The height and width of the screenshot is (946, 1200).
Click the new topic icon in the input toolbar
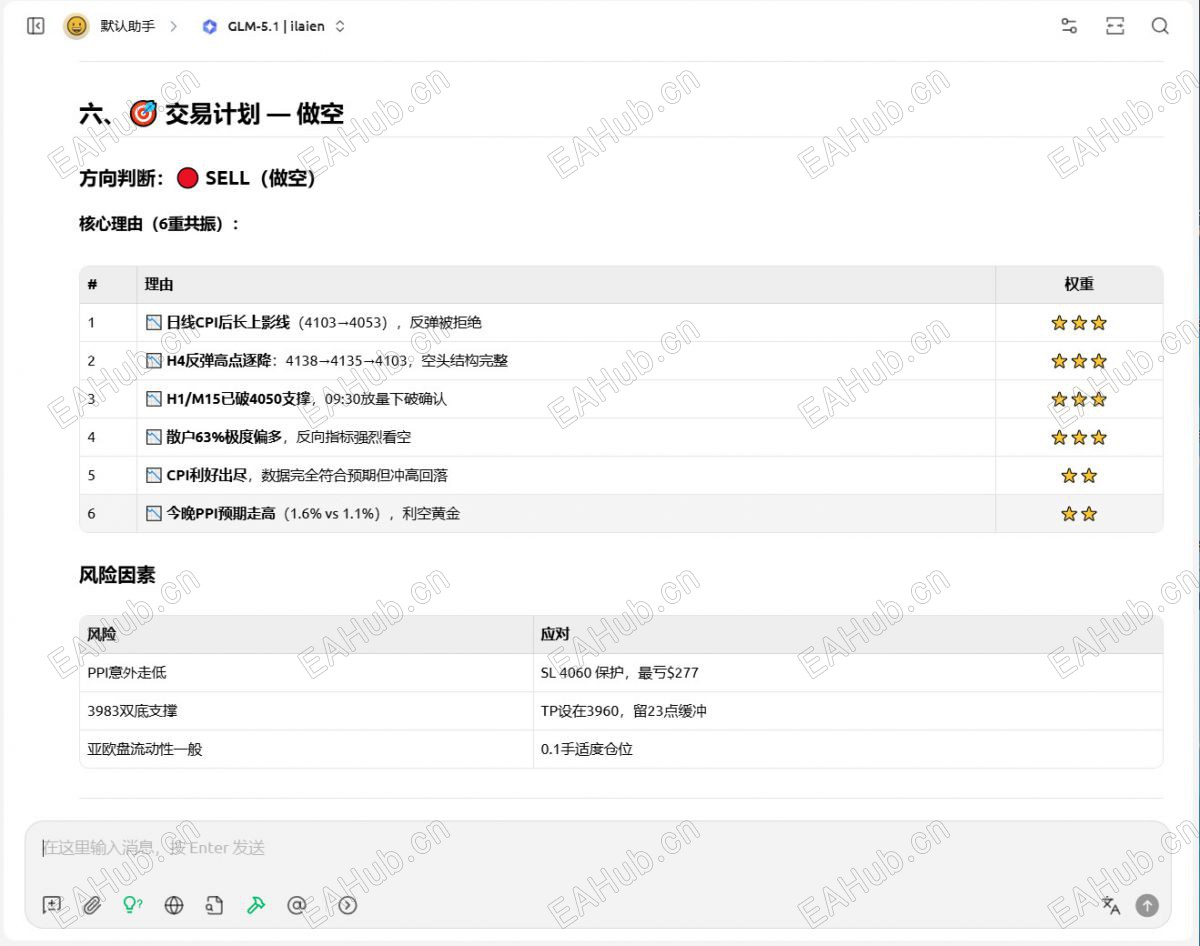coord(52,905)
